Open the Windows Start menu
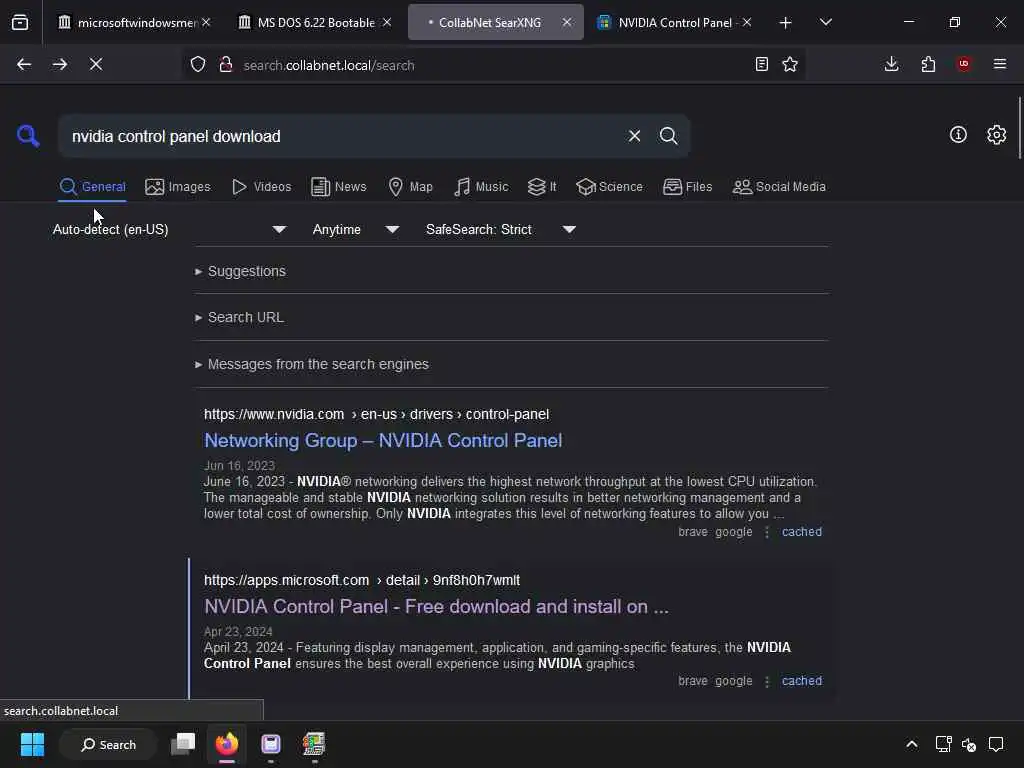The image size is (1024, 768). pos(32,744)
